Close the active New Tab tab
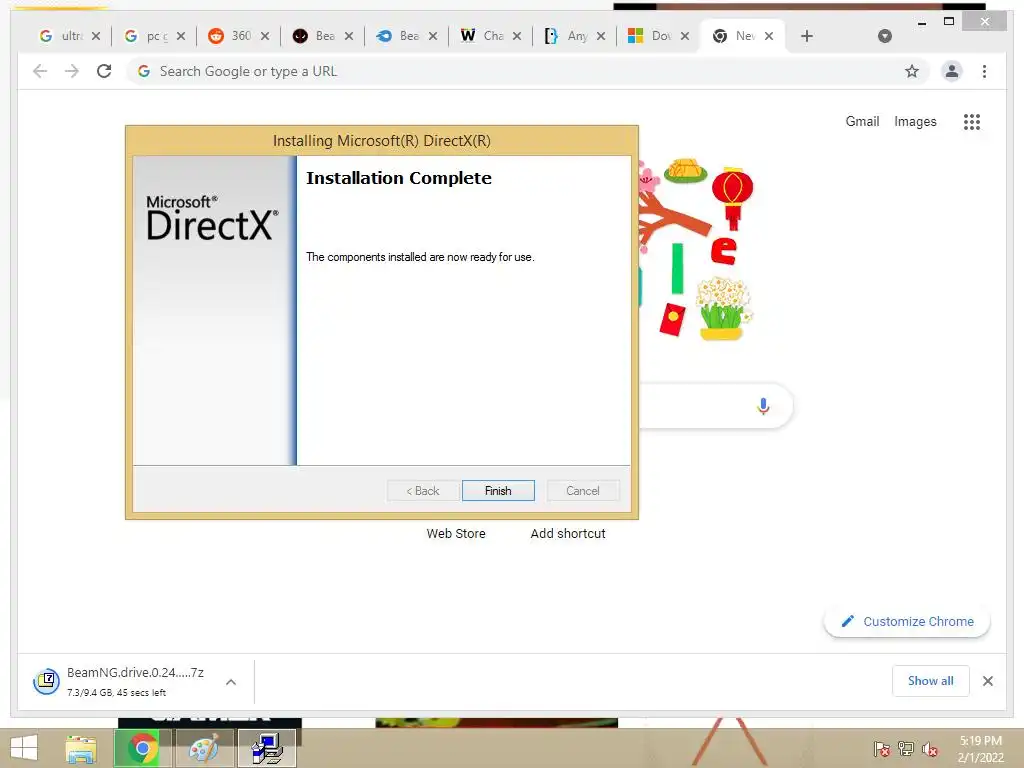The width and height of the screenshot is (1024, 768). coord(769,36)
